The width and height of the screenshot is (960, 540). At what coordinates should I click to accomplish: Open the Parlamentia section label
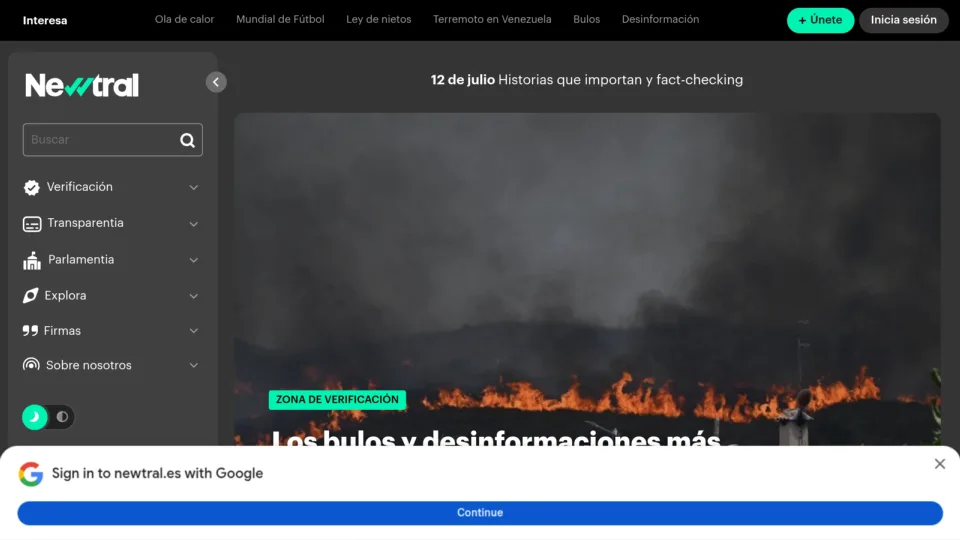pyautogui.click(x=81, y=260)
